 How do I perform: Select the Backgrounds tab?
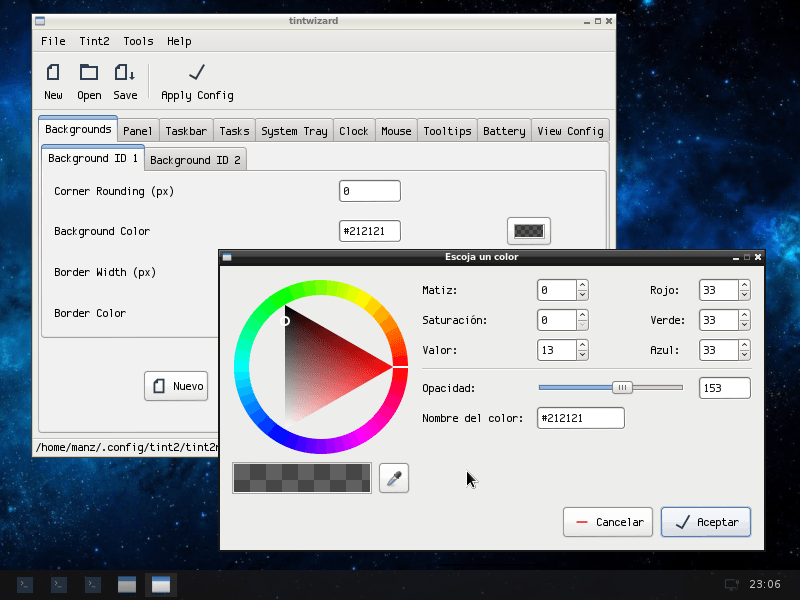click(x=78, y=129)
